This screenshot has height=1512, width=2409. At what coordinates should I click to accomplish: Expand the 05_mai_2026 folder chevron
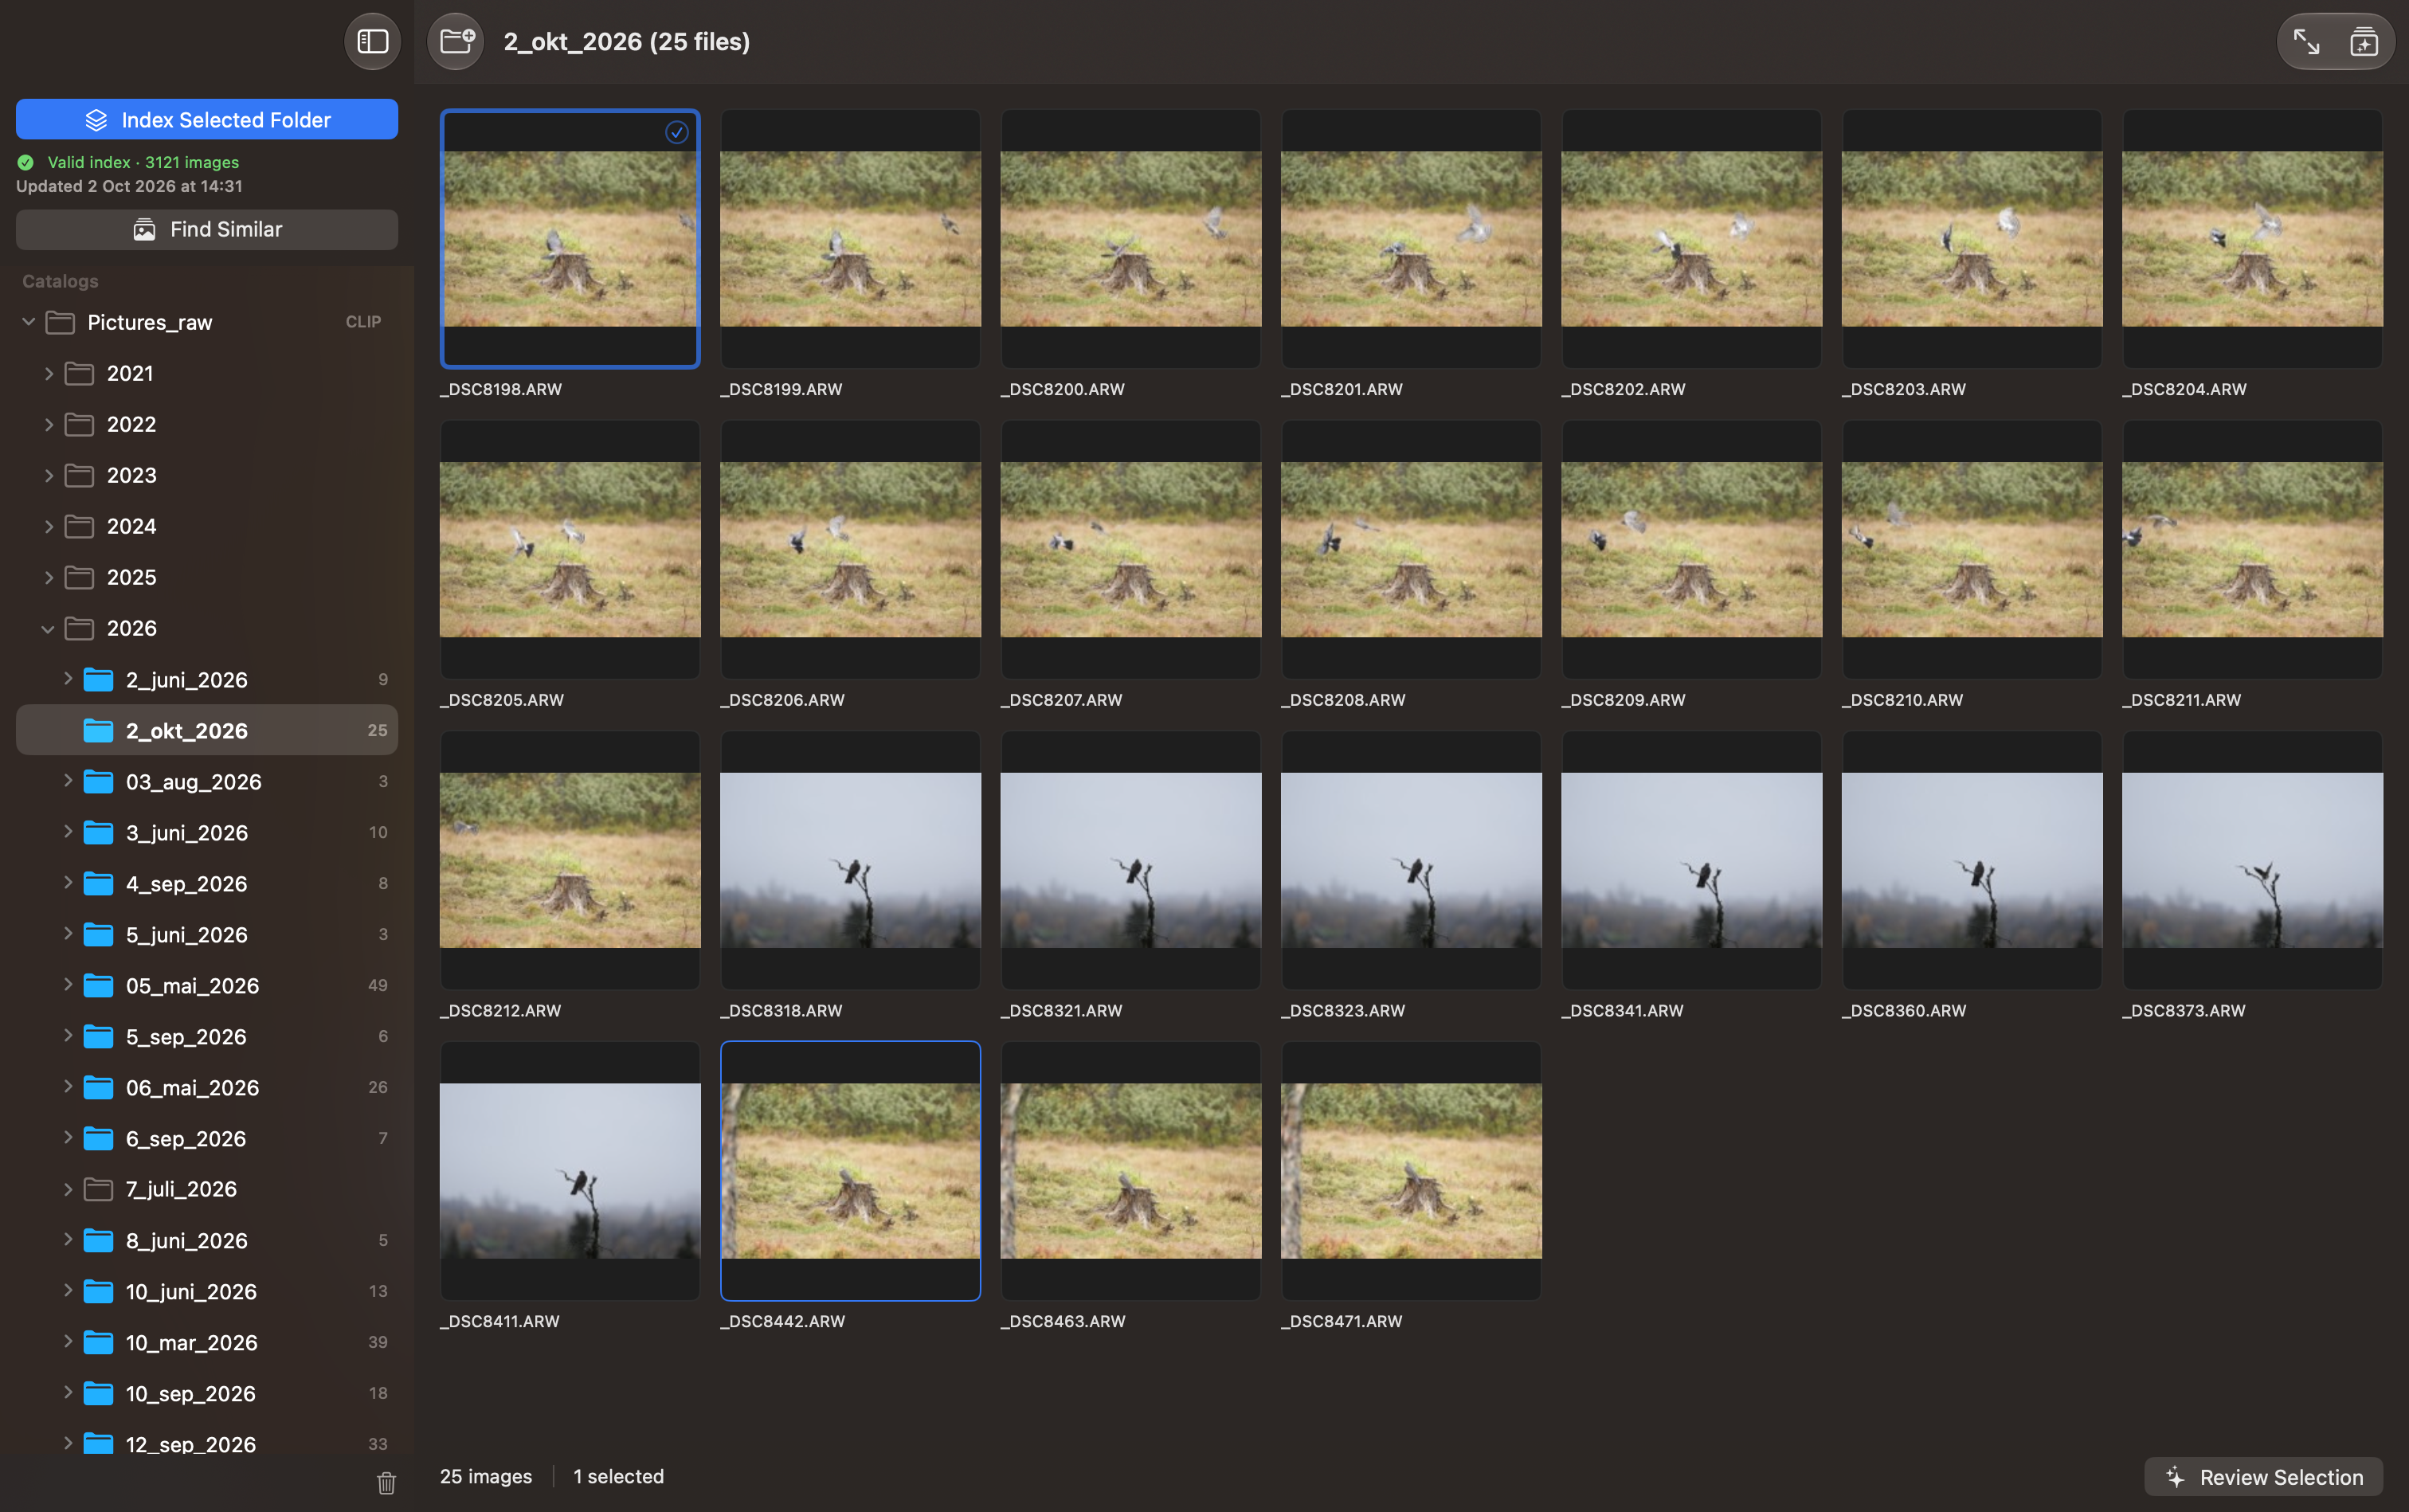click(x=67, y=985)
